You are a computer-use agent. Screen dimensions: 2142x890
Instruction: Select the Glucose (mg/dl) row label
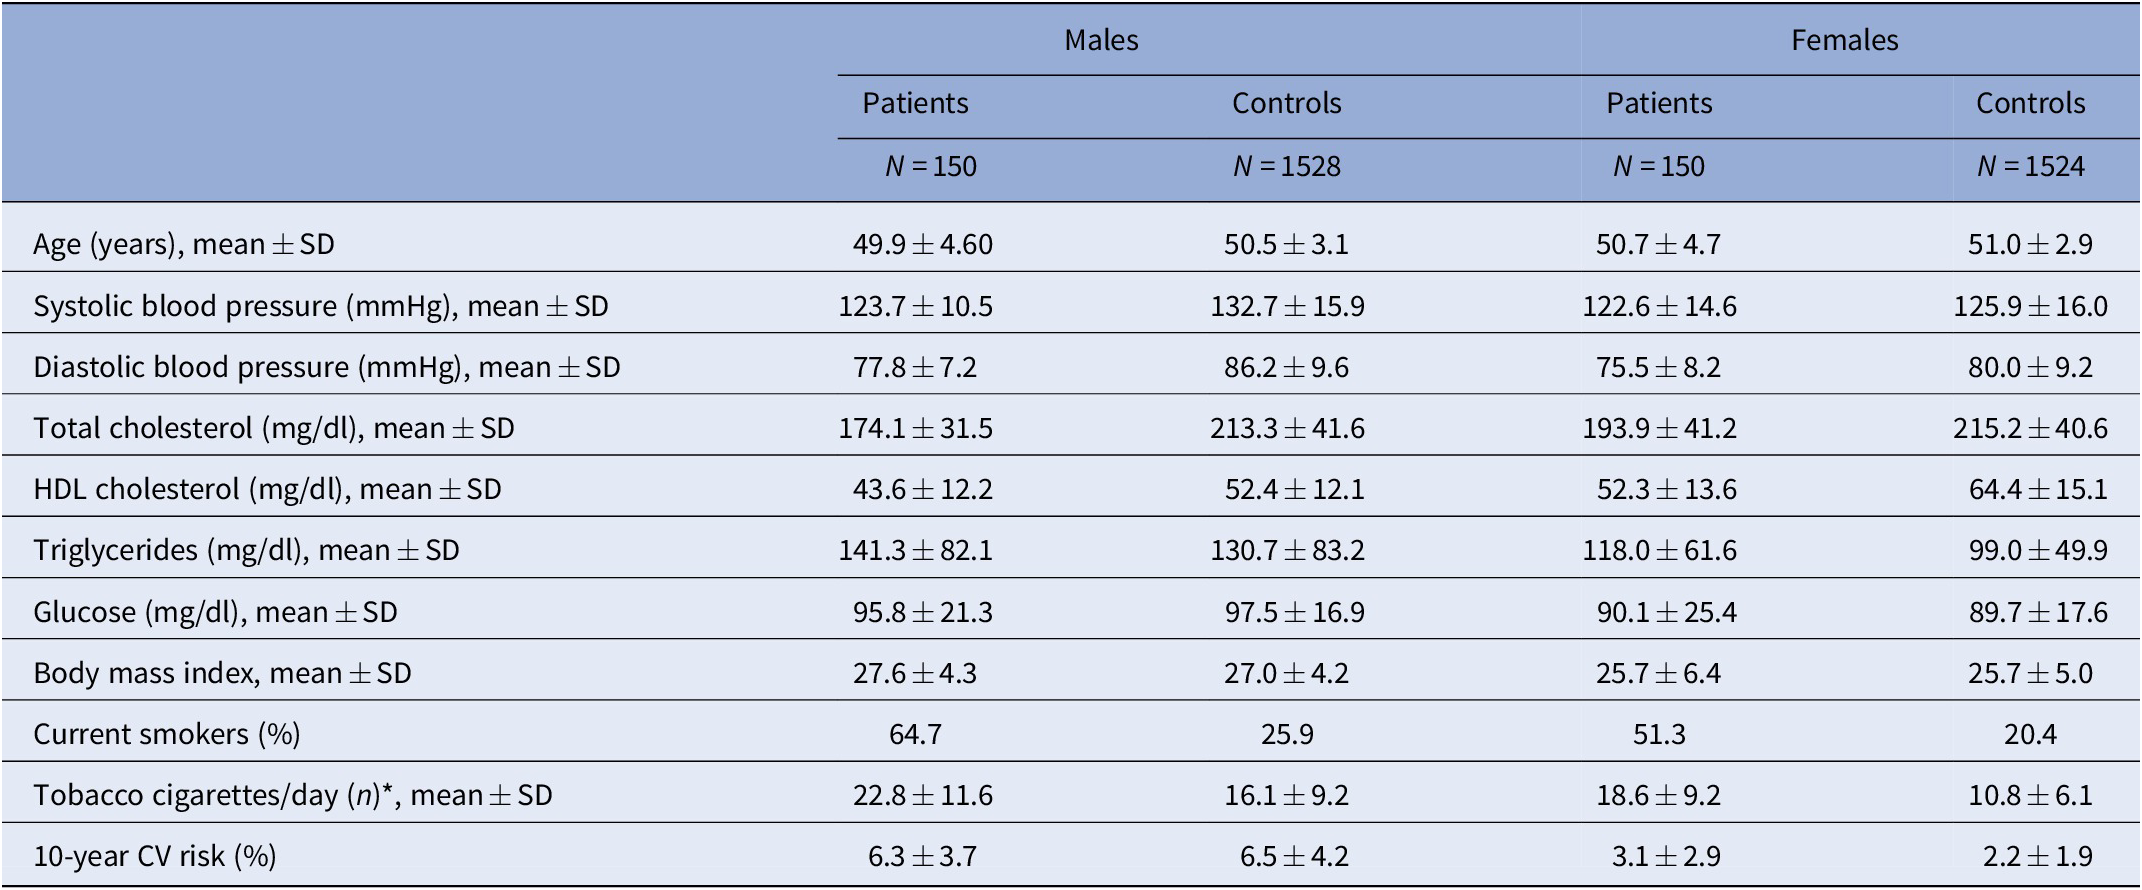tap(215, 612)
